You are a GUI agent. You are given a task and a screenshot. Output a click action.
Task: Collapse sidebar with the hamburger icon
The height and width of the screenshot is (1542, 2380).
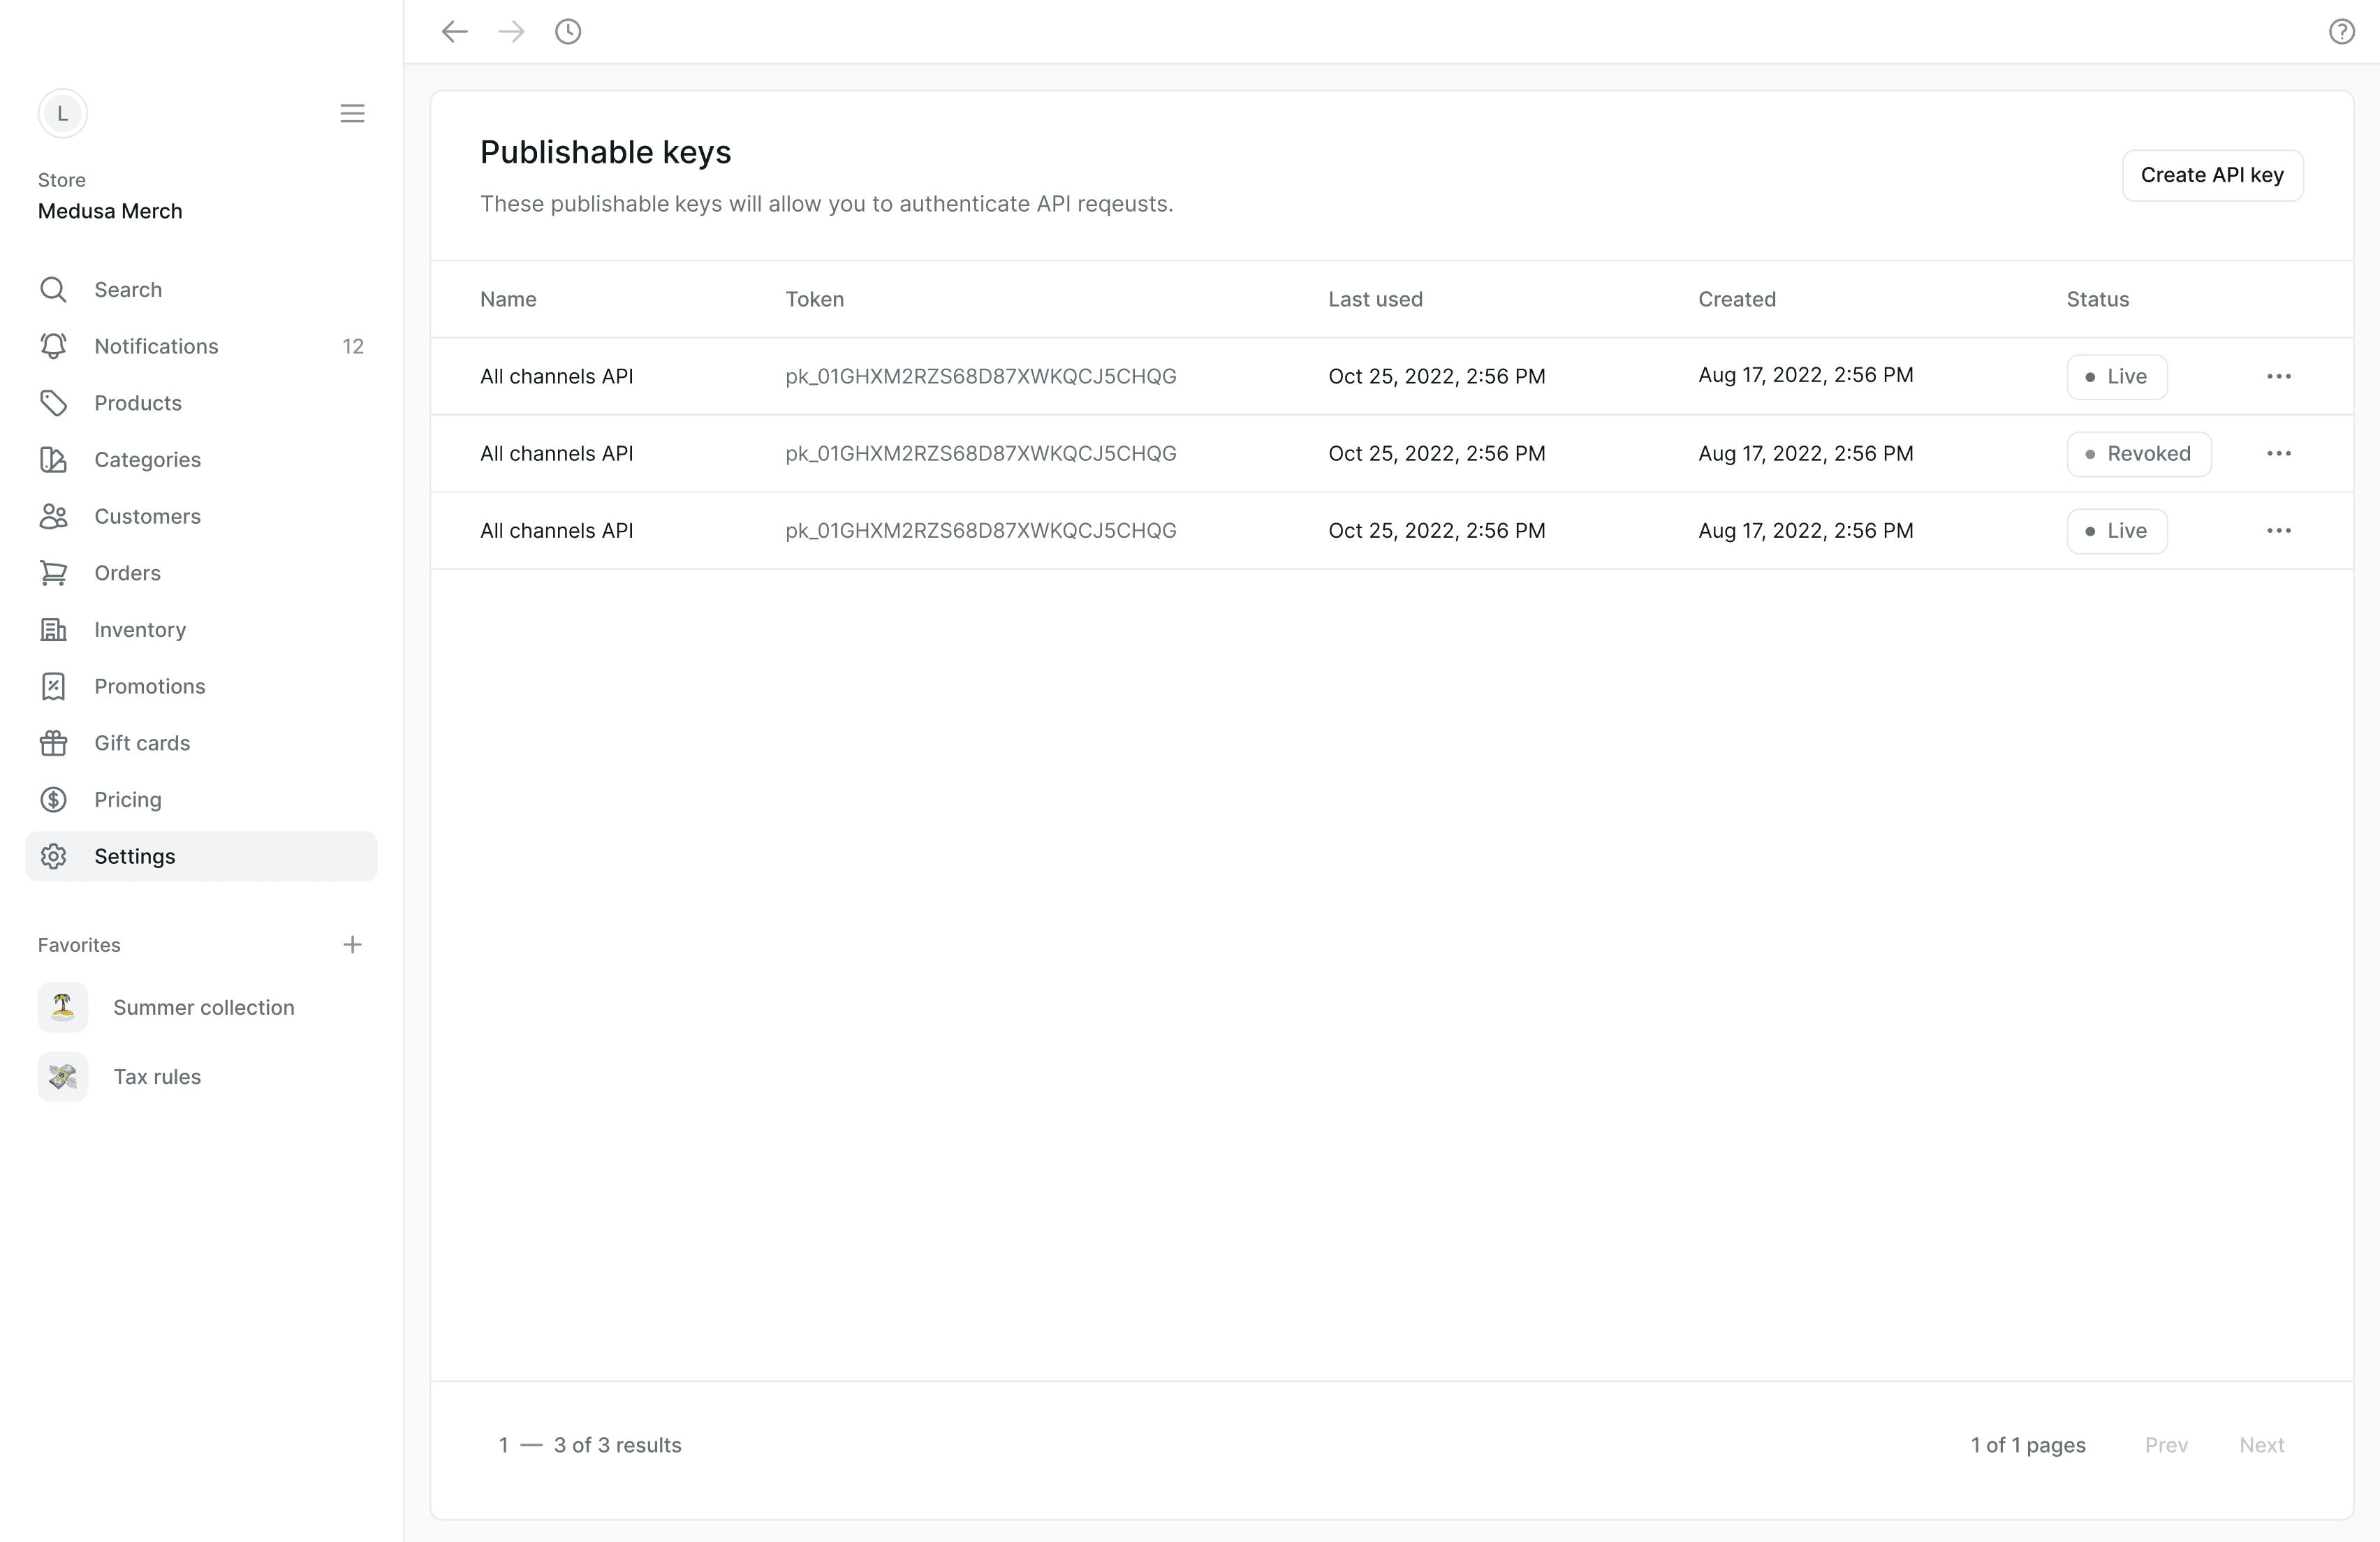(352, 113)
